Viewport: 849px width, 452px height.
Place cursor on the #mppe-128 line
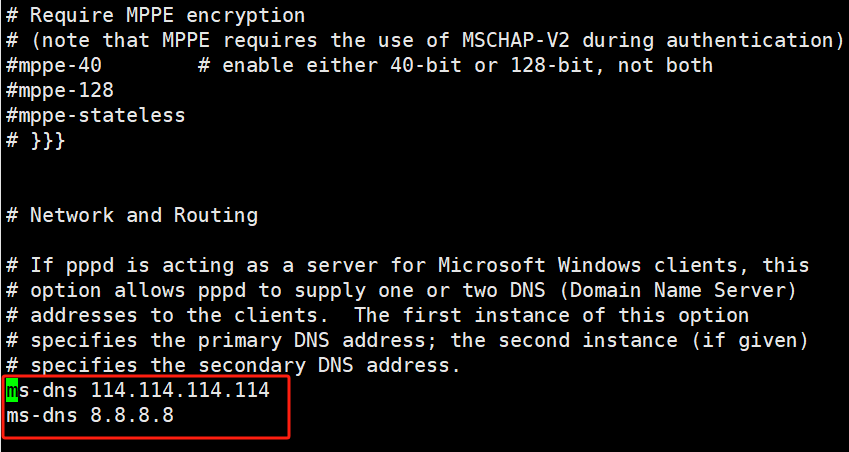pos(60,91)
